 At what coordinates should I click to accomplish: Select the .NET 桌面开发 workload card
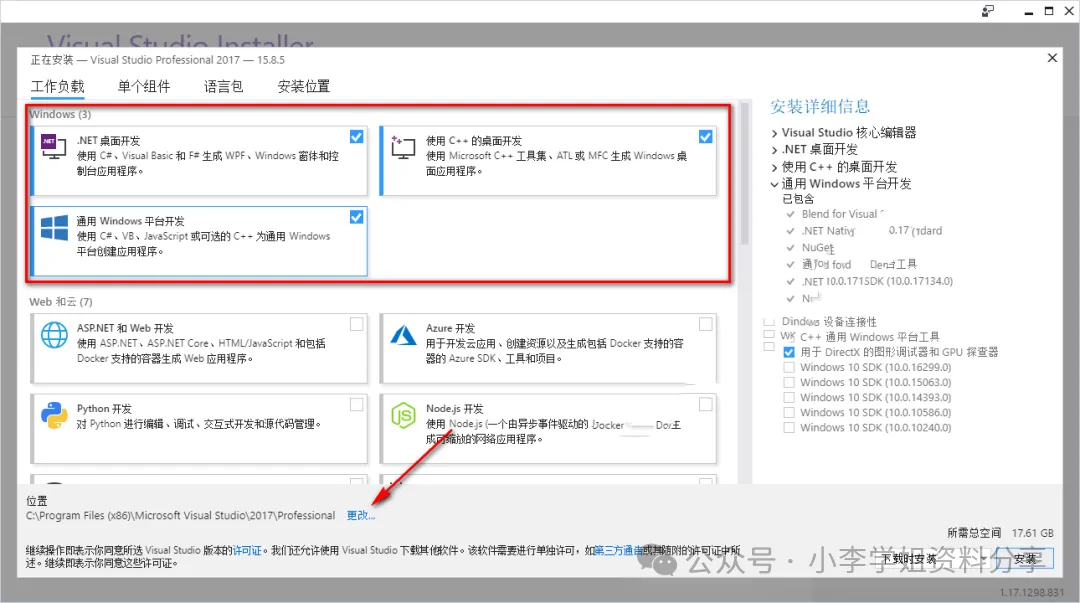pos(199,161)
